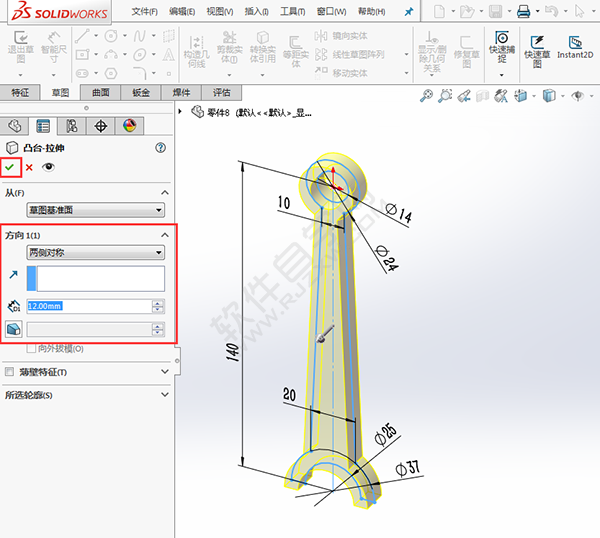Select the Sketch Fillet tool

point(140,73)
